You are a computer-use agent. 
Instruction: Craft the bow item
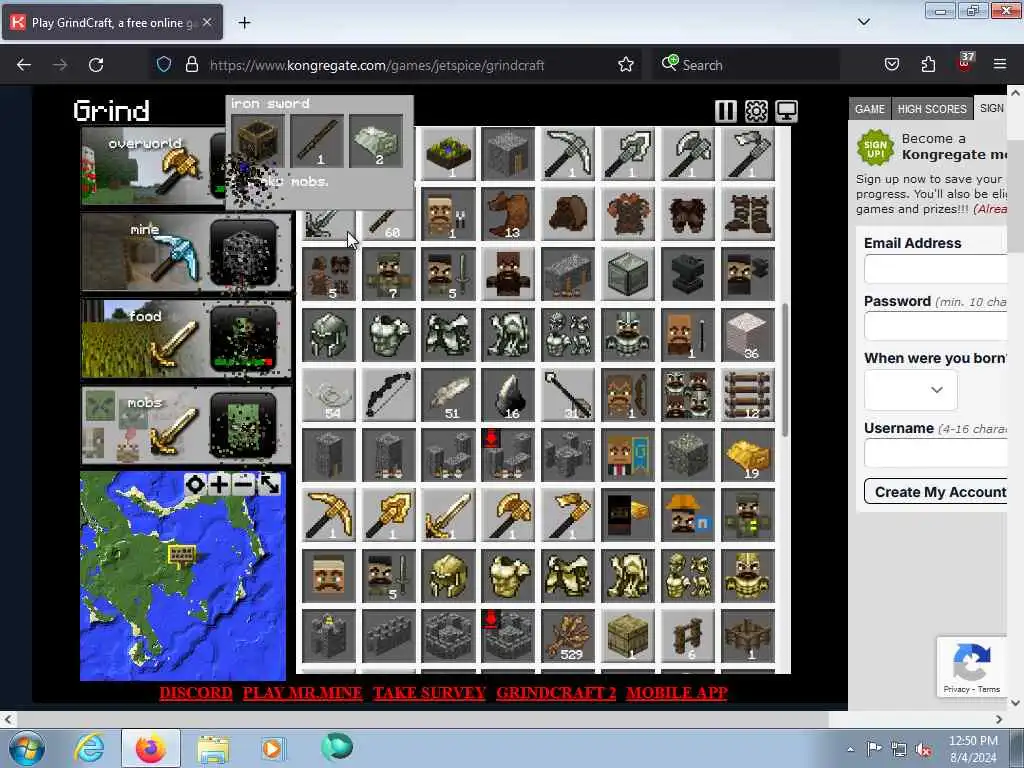pos(389,395)
